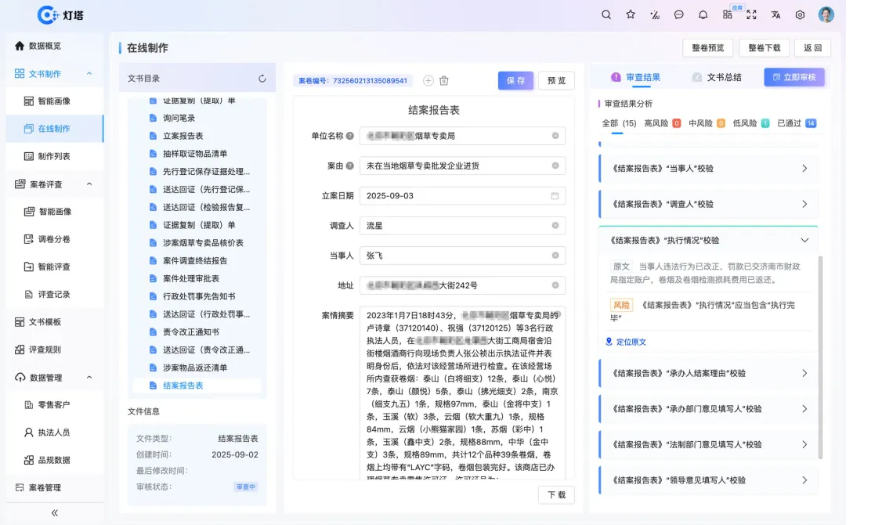This screenshot has height=525, width=886.
Task: Clear the 地址 field
Action: 555,285
